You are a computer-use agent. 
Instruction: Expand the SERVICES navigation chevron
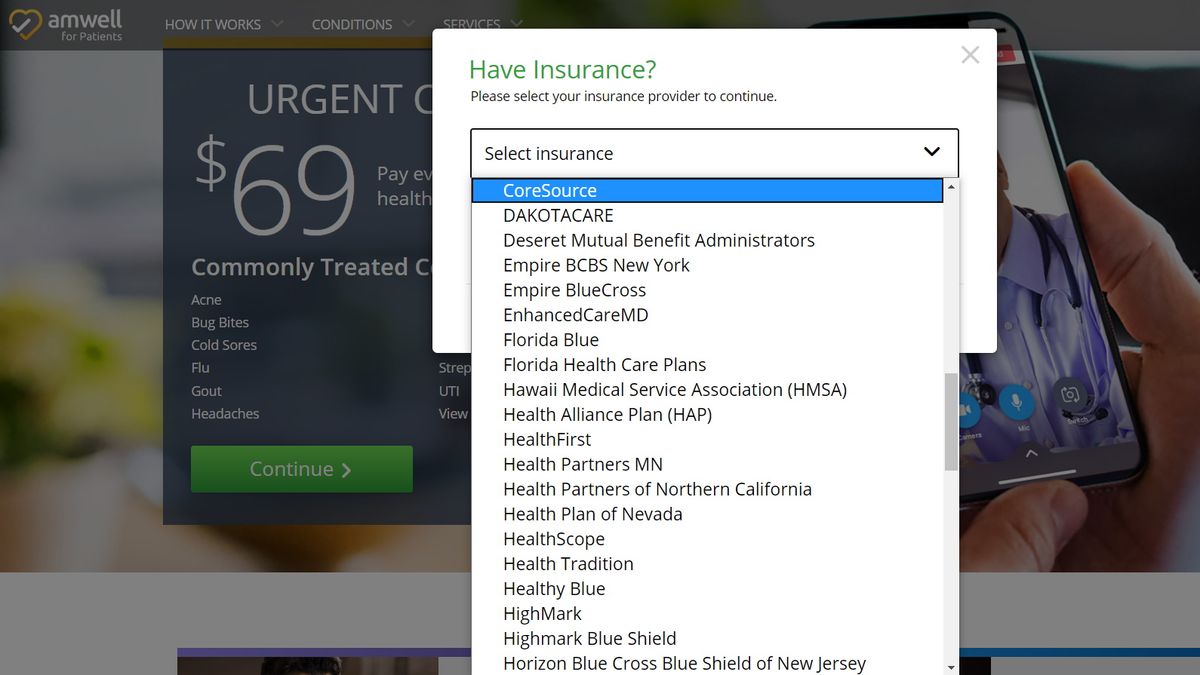tap(516, 24)
